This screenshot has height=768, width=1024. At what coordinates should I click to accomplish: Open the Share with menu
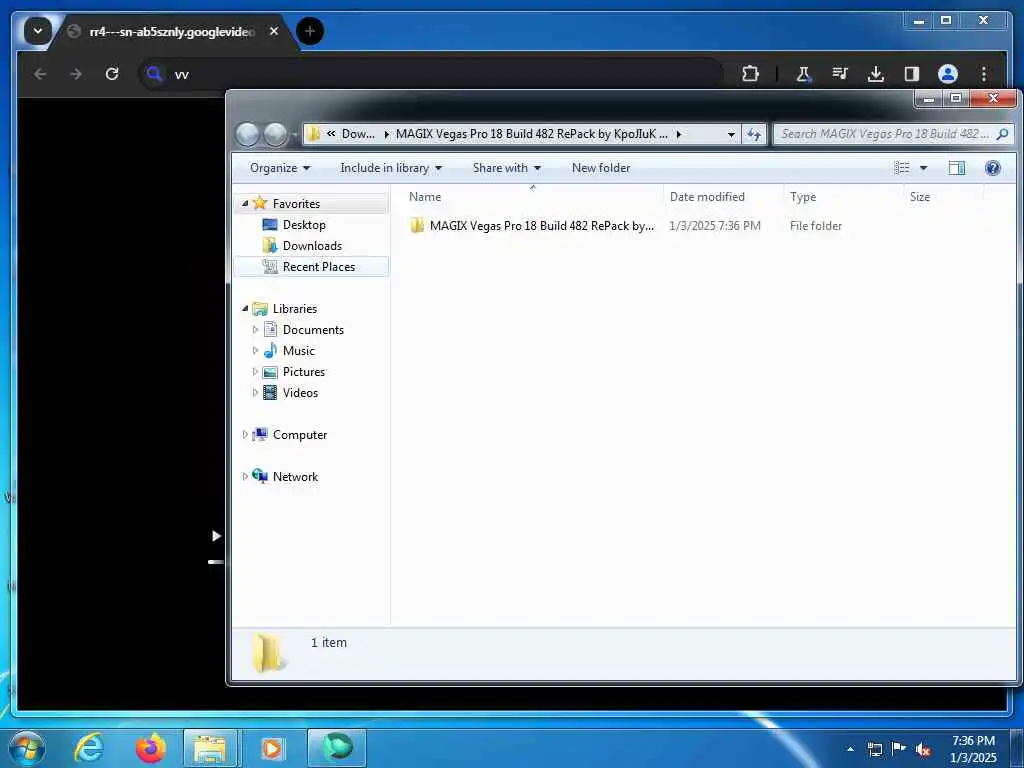507,168
